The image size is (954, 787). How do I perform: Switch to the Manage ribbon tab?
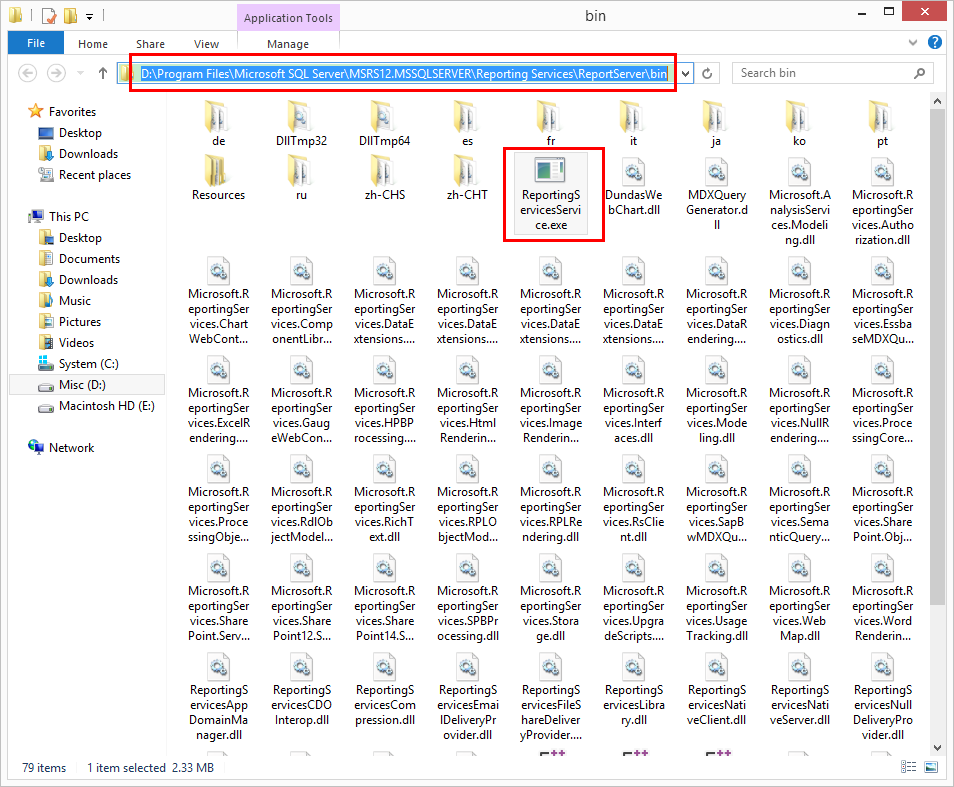click(288, 44)
